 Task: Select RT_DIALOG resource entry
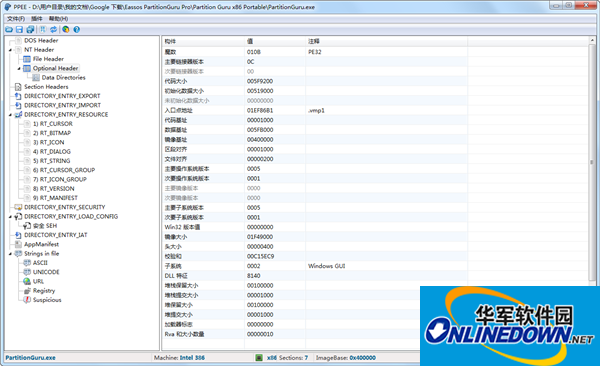point(52,152)
